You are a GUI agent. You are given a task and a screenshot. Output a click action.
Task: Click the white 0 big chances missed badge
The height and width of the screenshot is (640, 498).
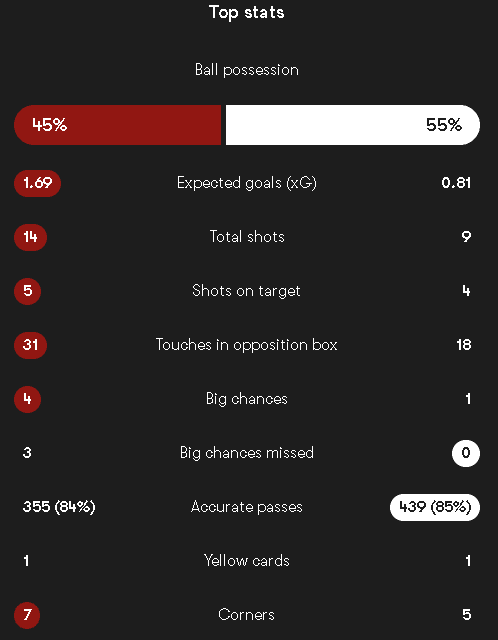coord(466,453)
